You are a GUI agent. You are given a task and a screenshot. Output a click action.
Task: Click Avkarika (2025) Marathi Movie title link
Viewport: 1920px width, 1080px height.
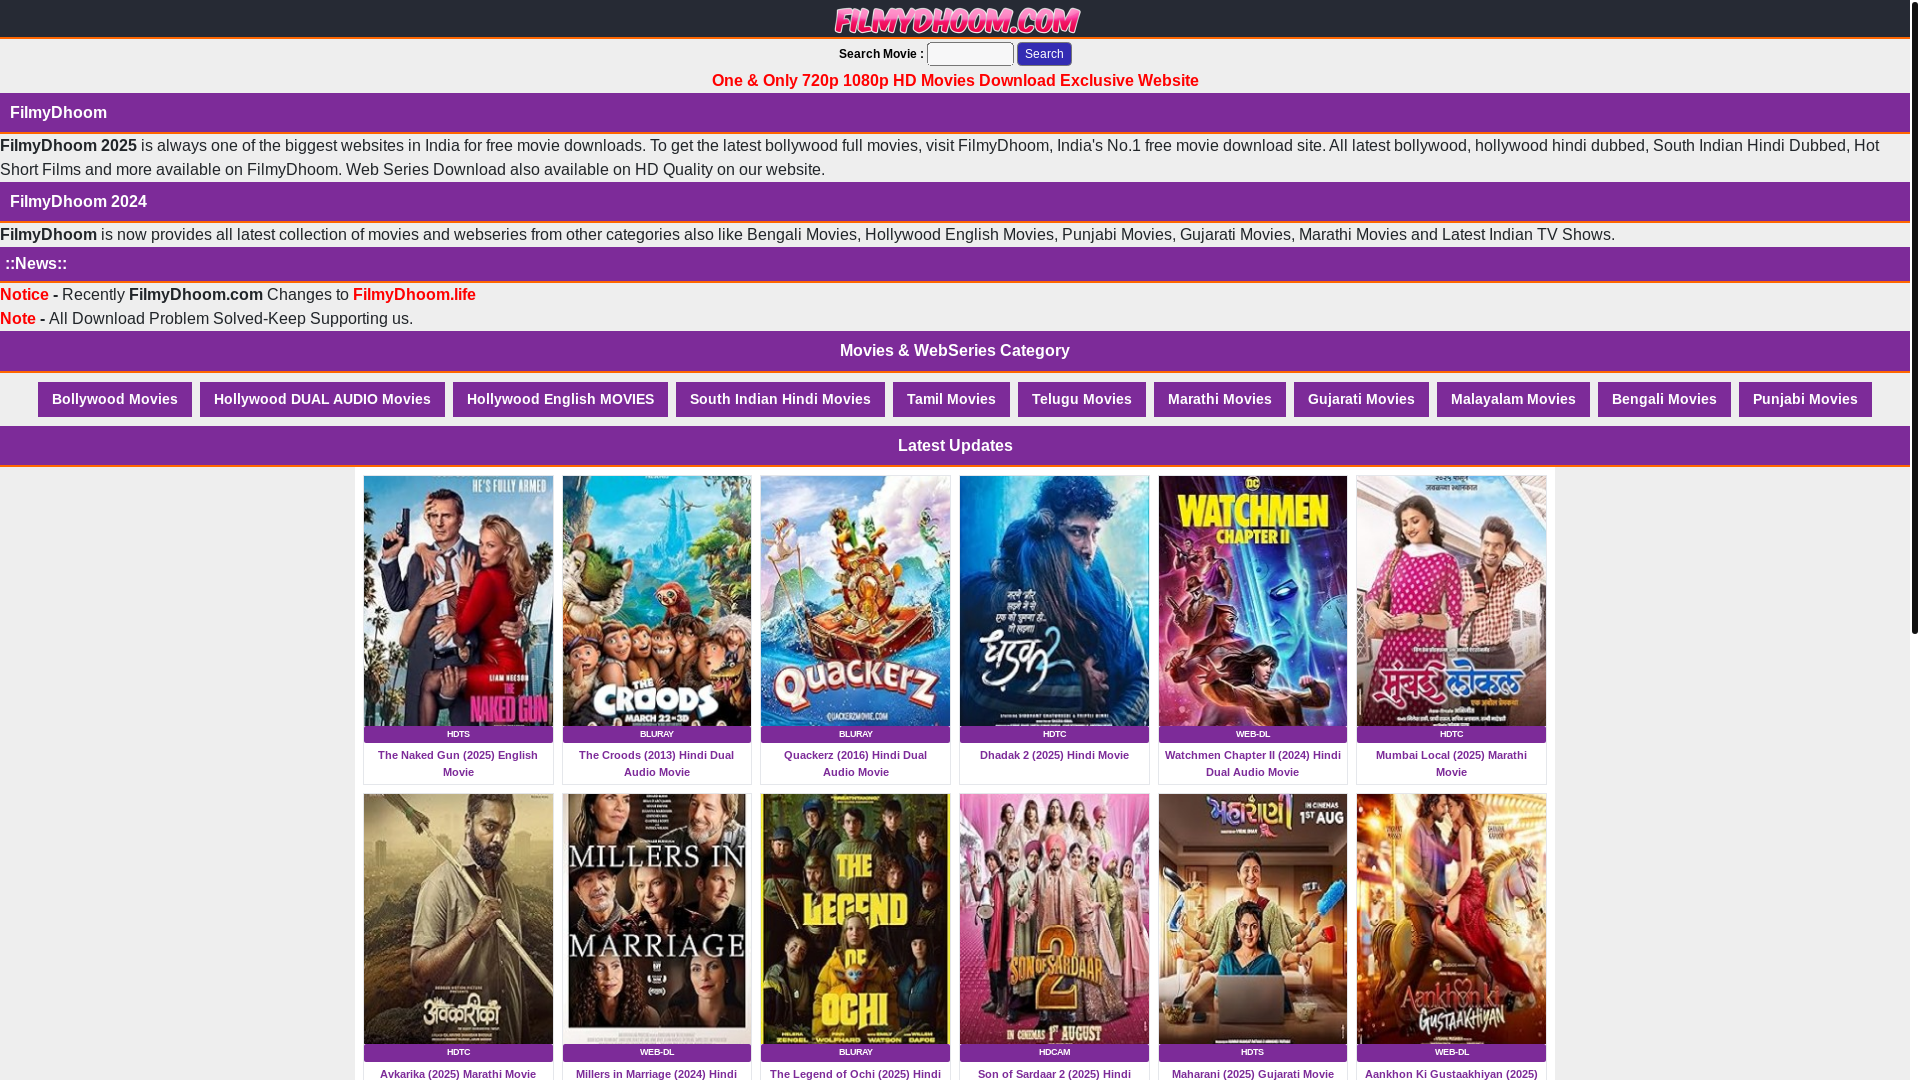[x=458, y=1073]
